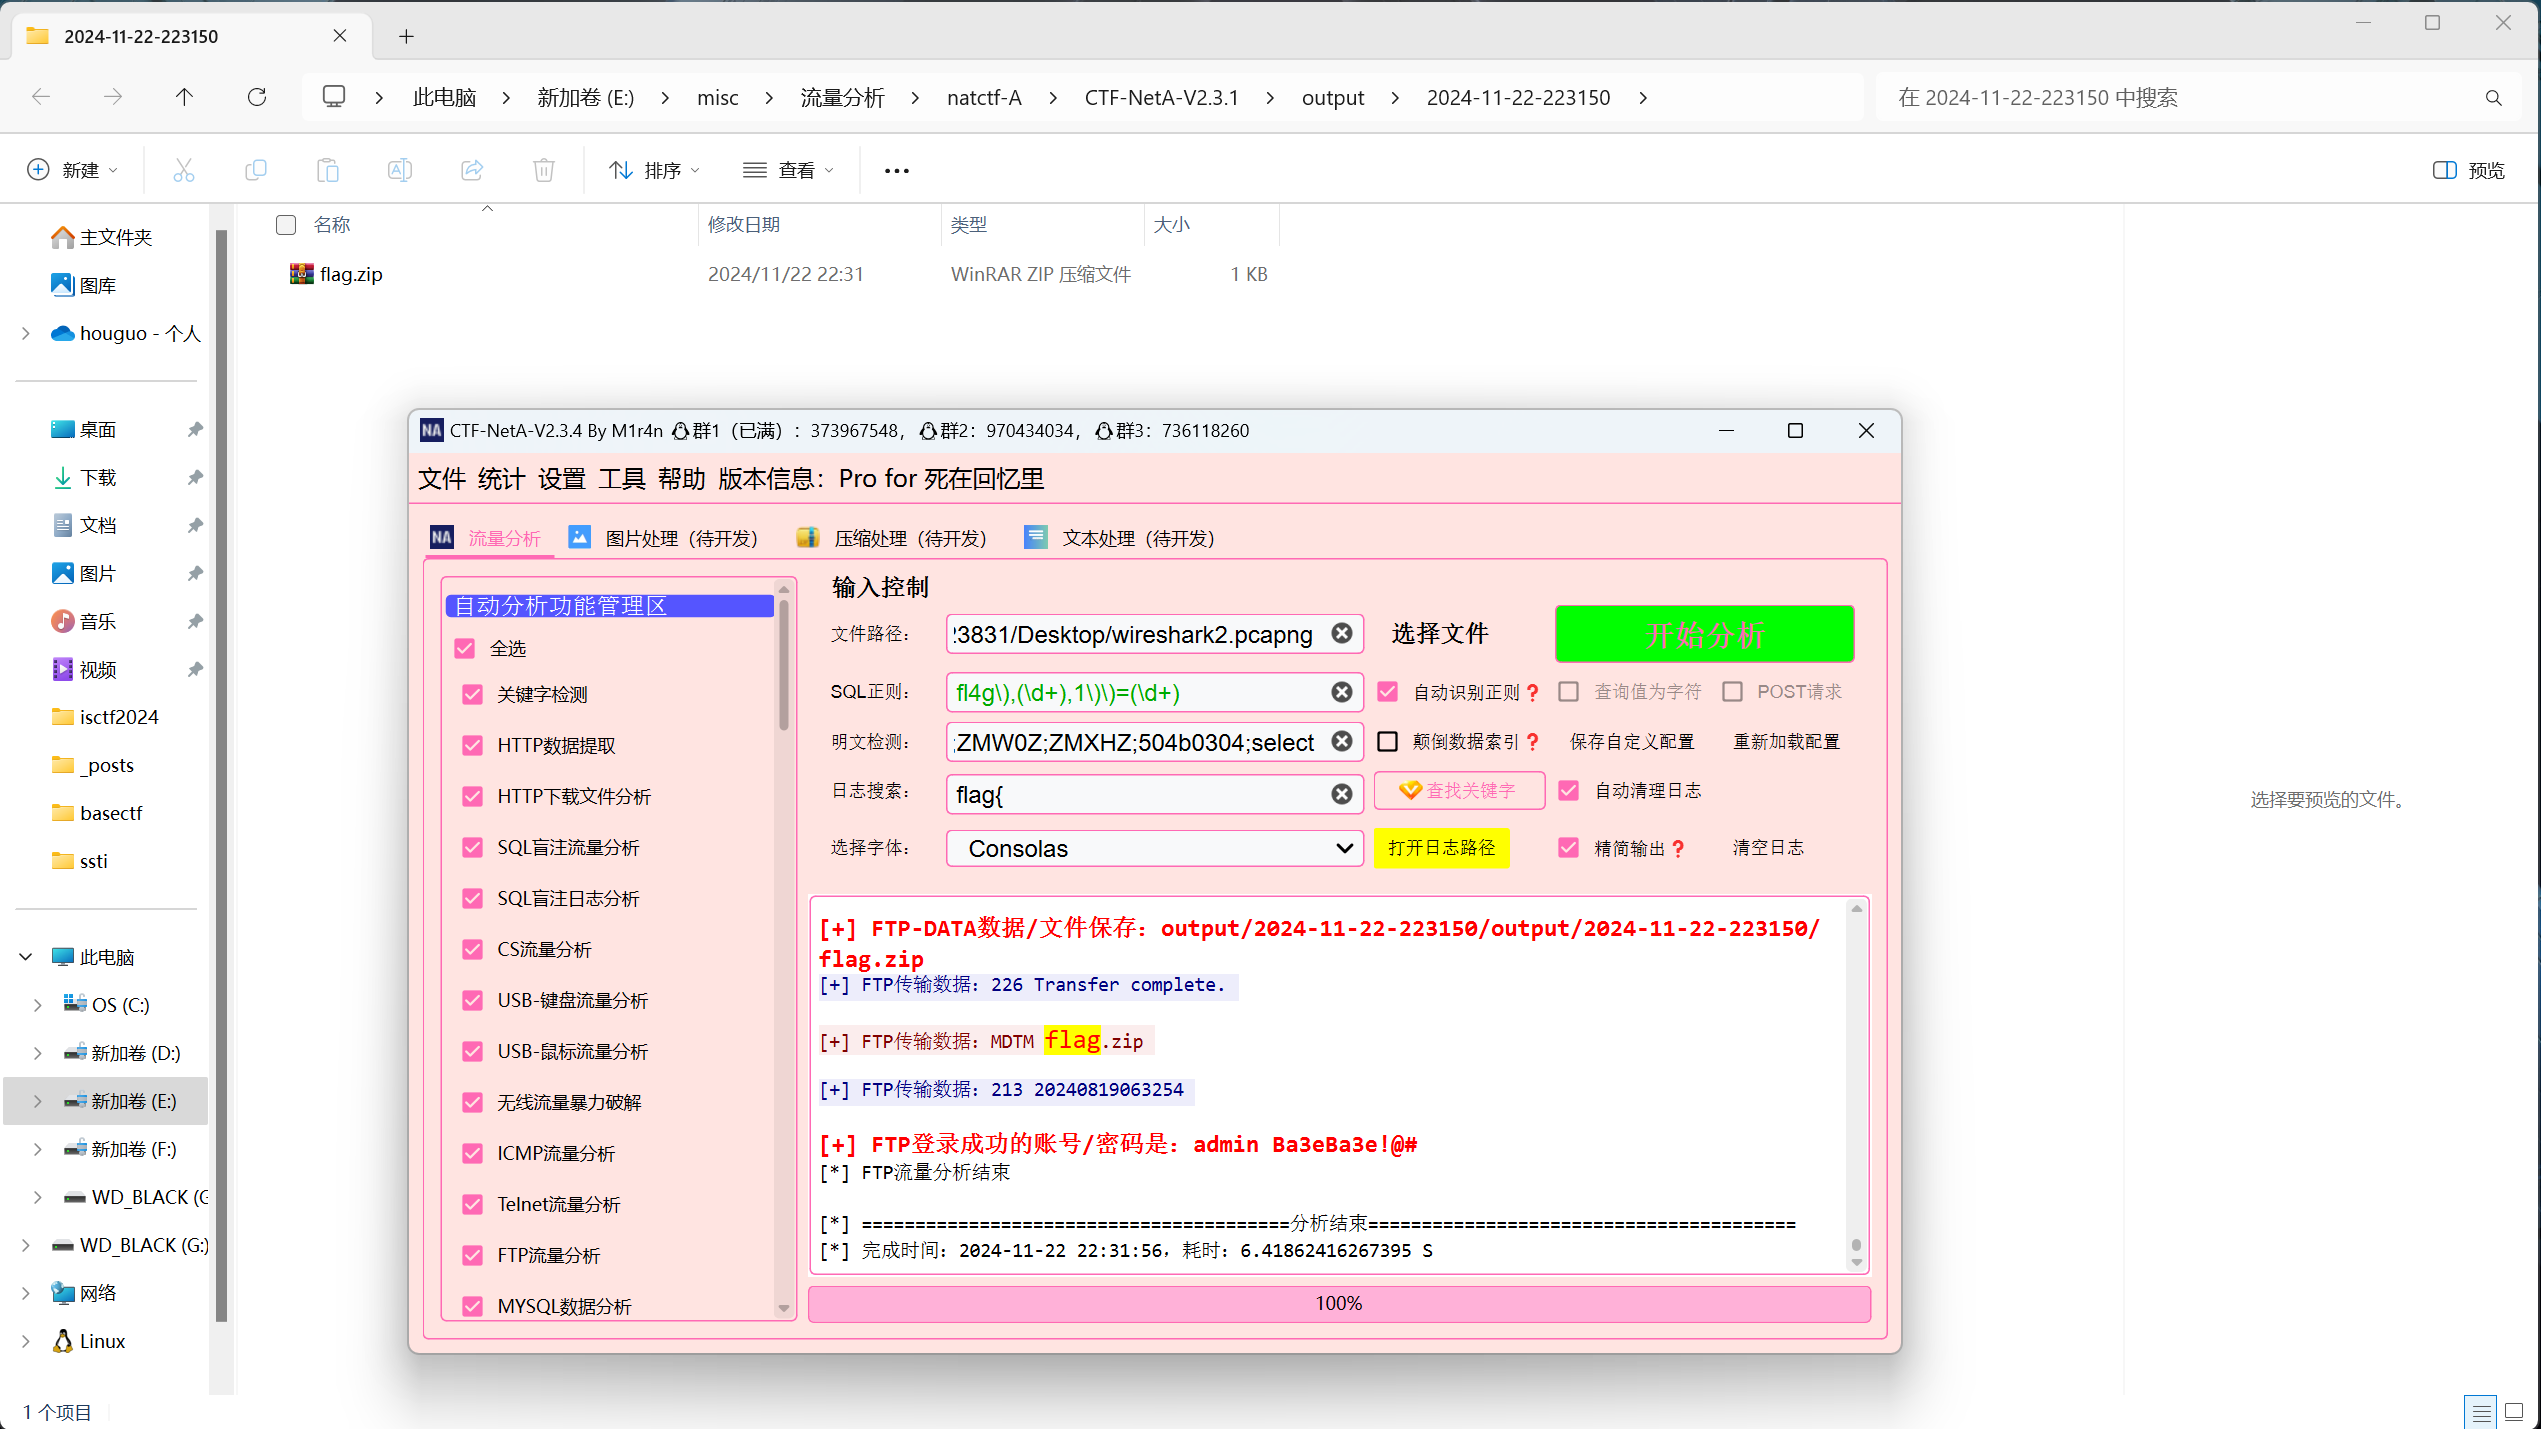Expand houguo - 个人 OneDrive node

pos(26,334)
